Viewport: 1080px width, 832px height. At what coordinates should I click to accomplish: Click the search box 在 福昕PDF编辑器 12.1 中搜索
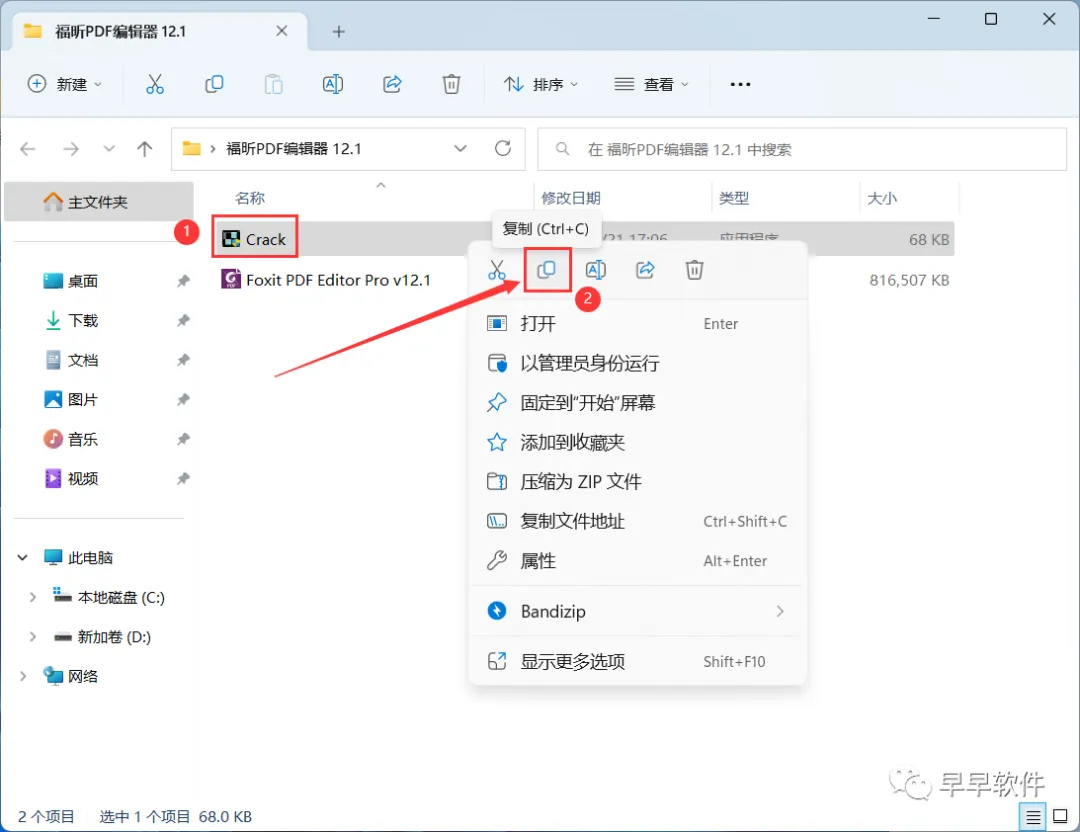802,149
